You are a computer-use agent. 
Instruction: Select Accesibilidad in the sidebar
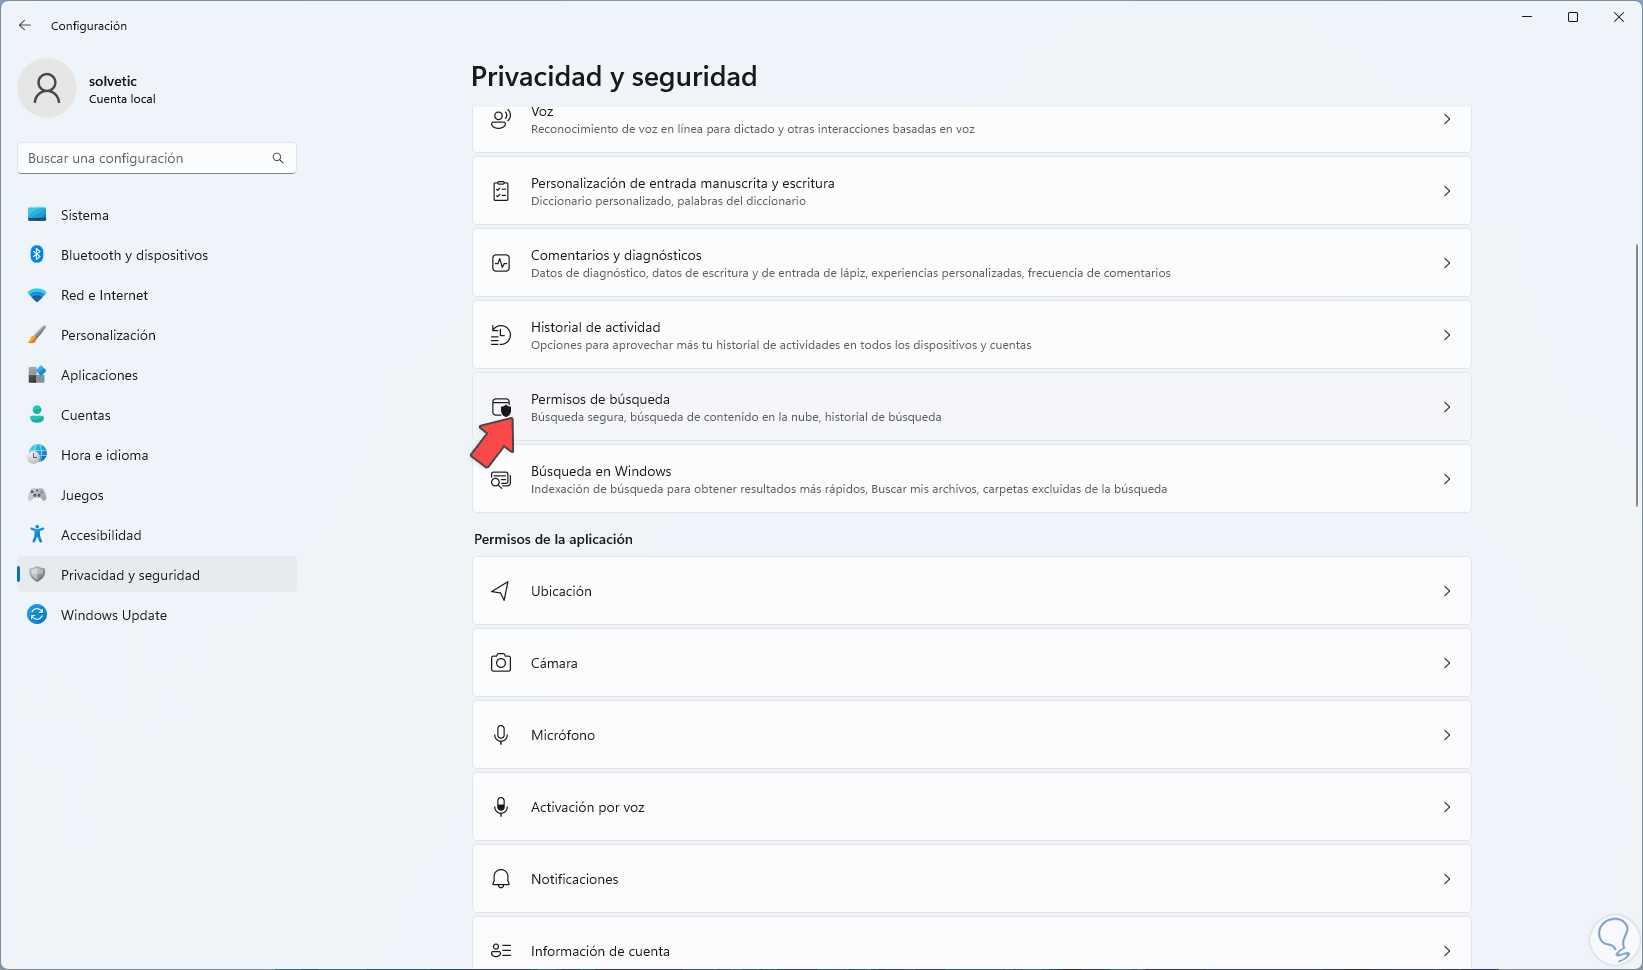[101, 535]
